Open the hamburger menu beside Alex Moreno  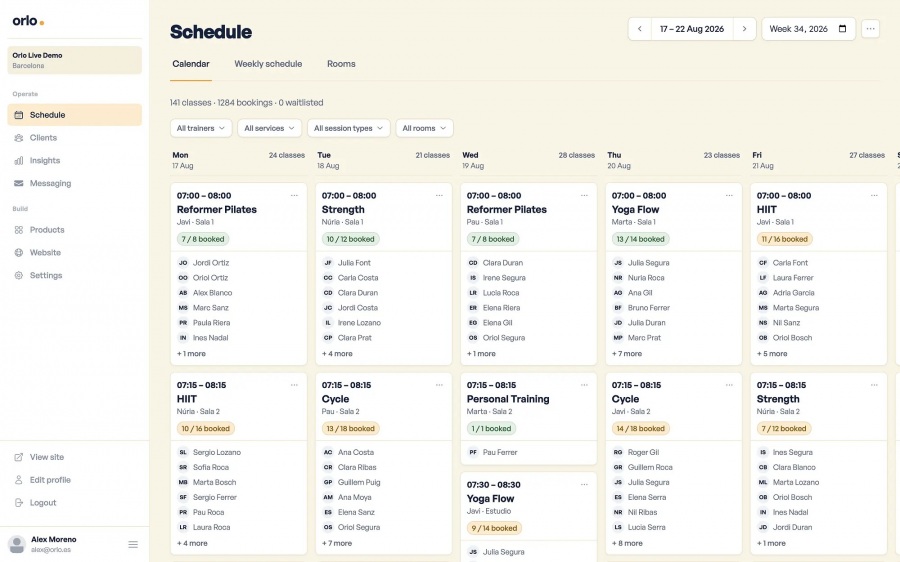tap(133, 544)
